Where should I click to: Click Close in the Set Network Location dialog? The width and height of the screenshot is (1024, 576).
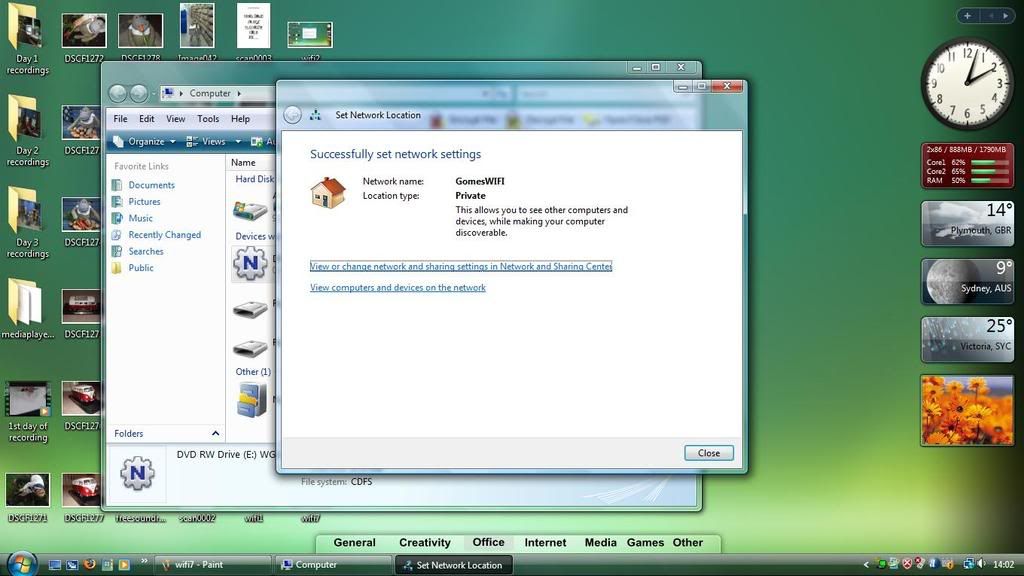tap(709, 453)
